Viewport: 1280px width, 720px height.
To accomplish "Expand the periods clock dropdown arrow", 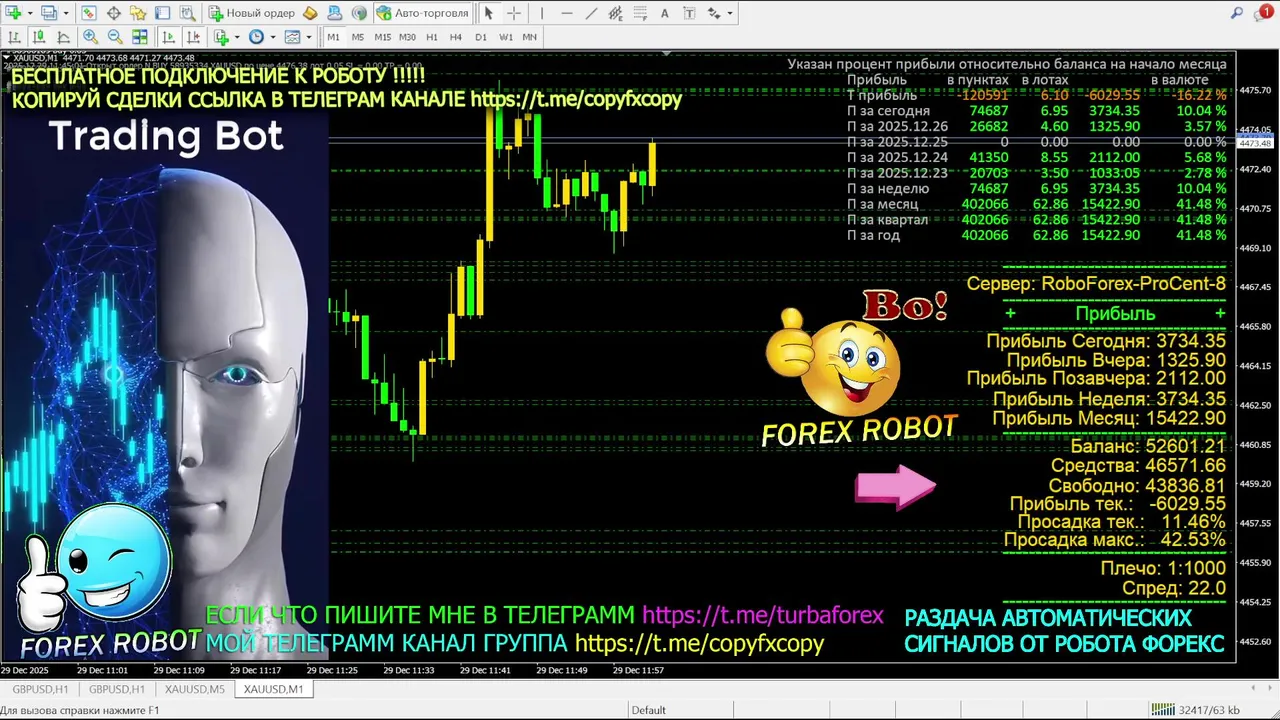I will (273, 37).
